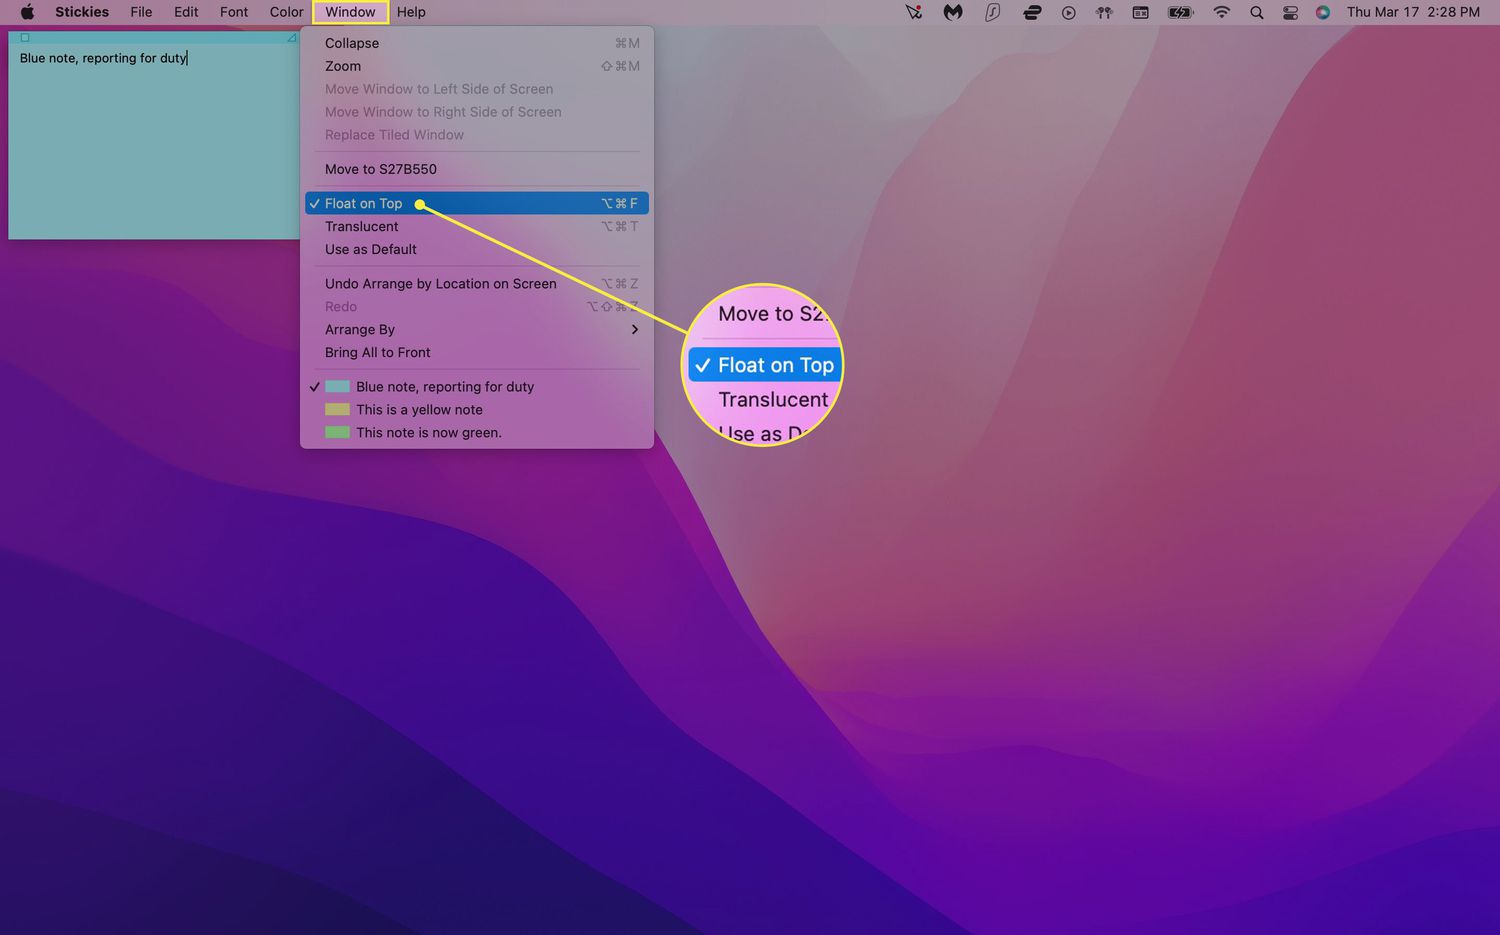Open the Font menu

pyautogui.click(x=234, y=12)
